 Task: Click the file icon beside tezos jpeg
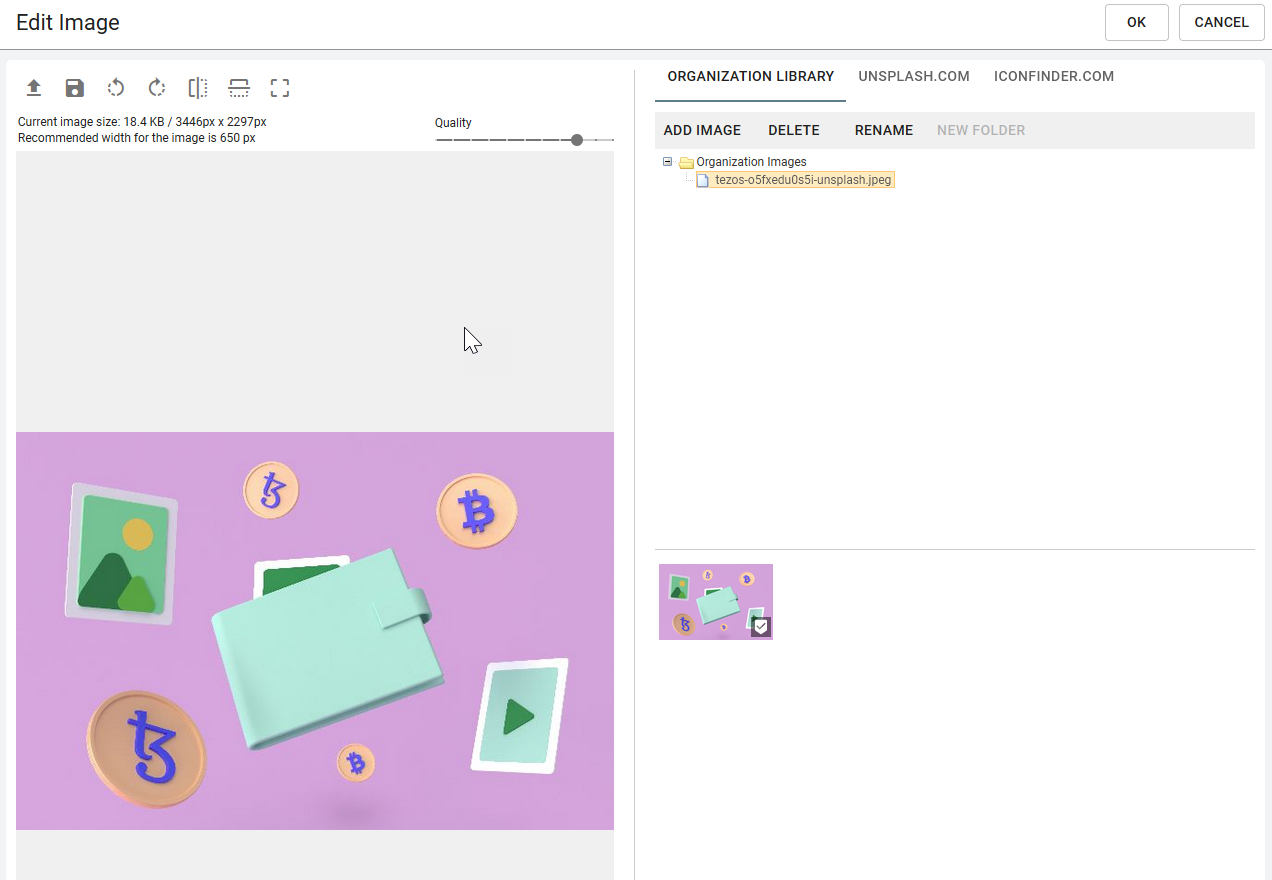(x=702, y=180)
